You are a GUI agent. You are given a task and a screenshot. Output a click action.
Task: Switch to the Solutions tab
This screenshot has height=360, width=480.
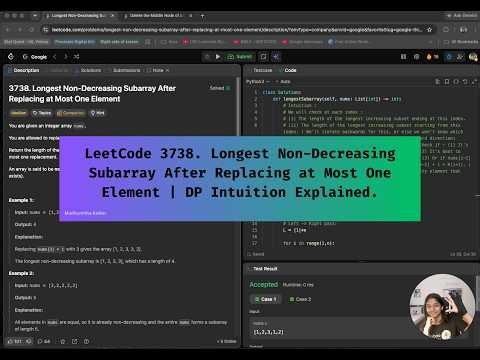(x=88, y=70)
